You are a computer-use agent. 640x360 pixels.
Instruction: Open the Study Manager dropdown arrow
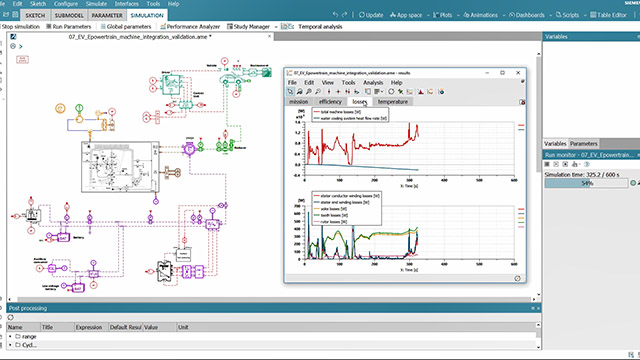pyautogui.click(x=276, y=27)
